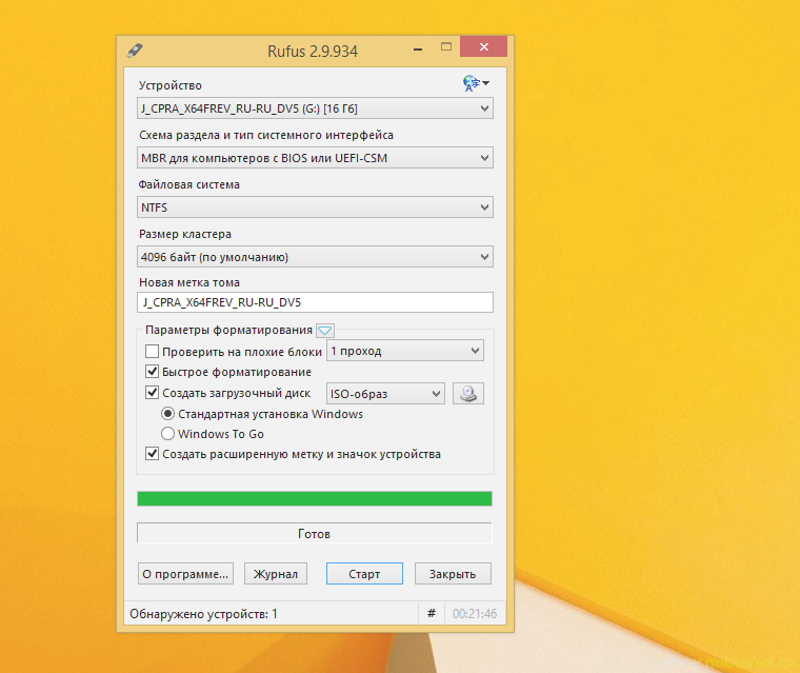Click the ISO image select disc icon
The width and height of the screenshot is (800, 673).
click(x=468, y=393)
